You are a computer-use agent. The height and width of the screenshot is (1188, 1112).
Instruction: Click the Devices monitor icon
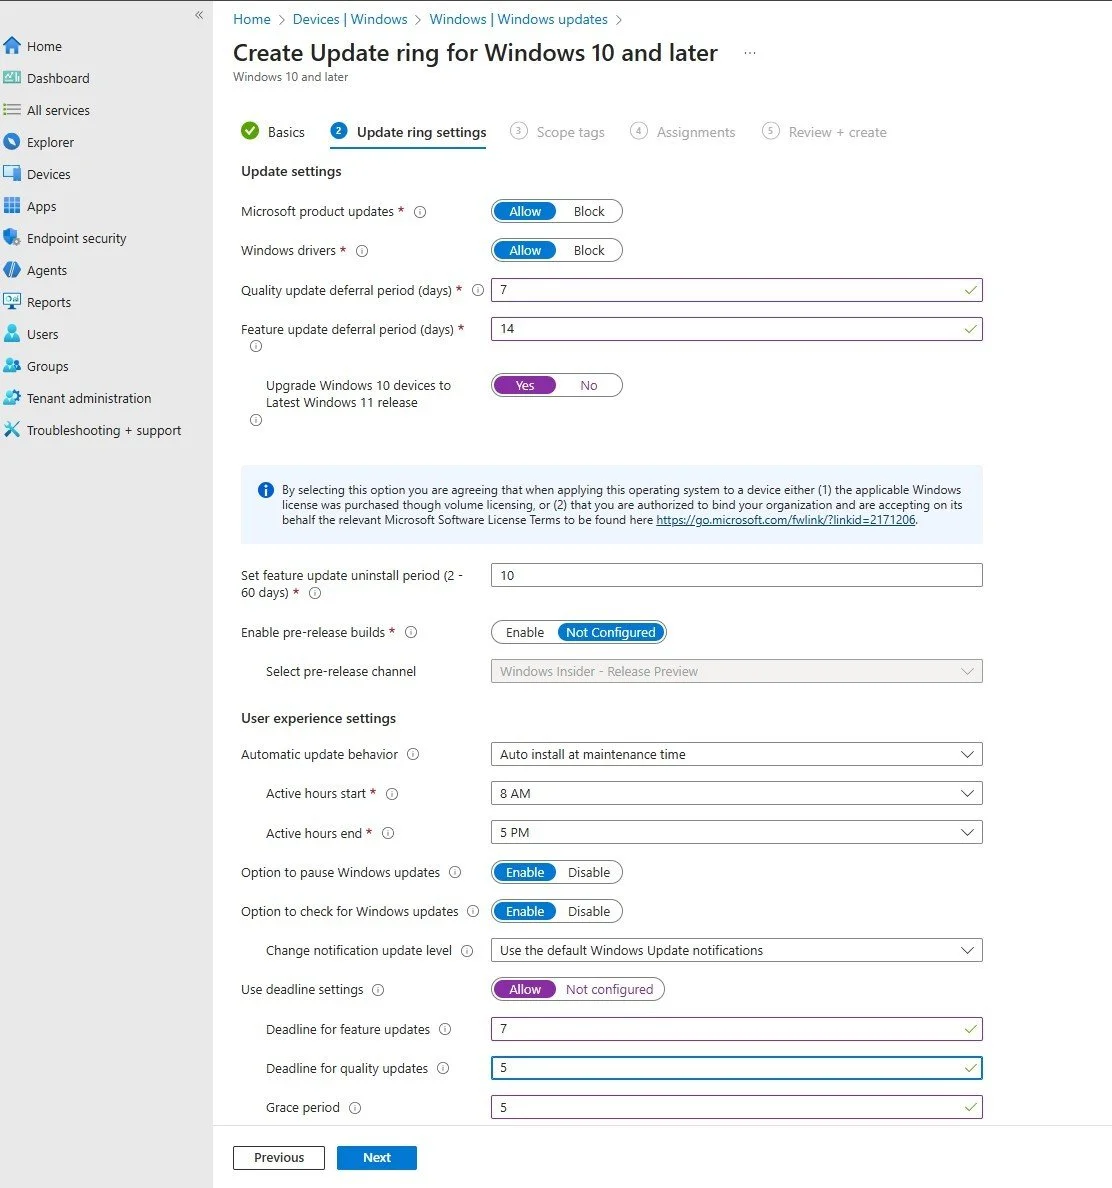[11, 174]
